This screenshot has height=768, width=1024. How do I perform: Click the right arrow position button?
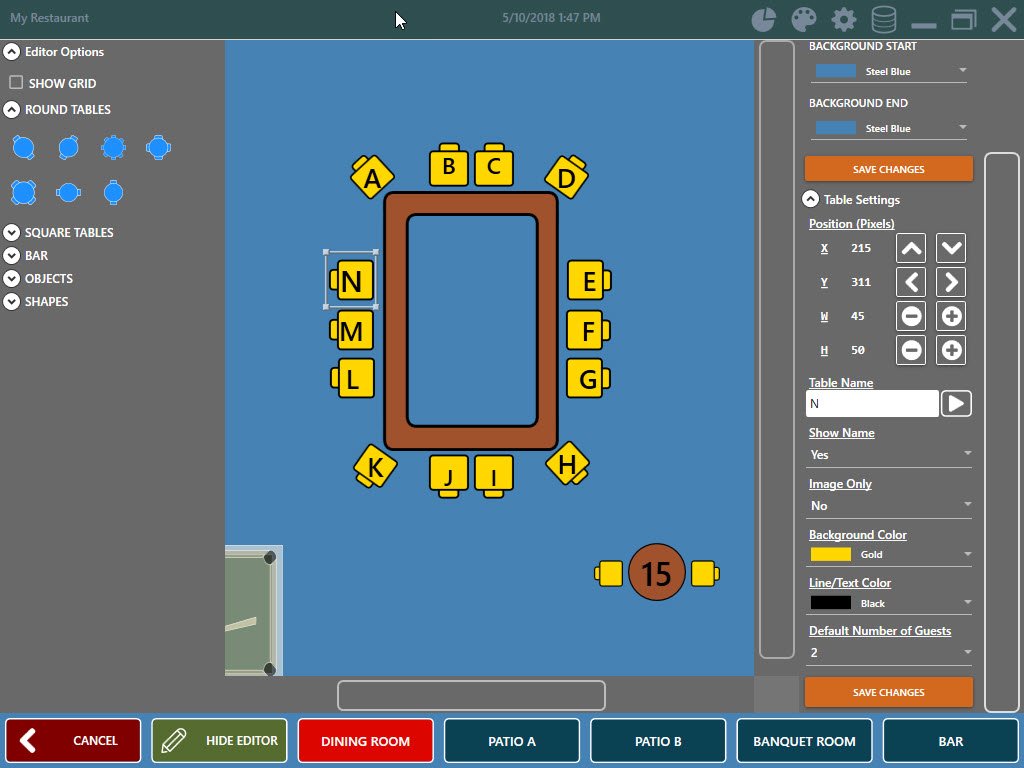(x=951, y=282)
